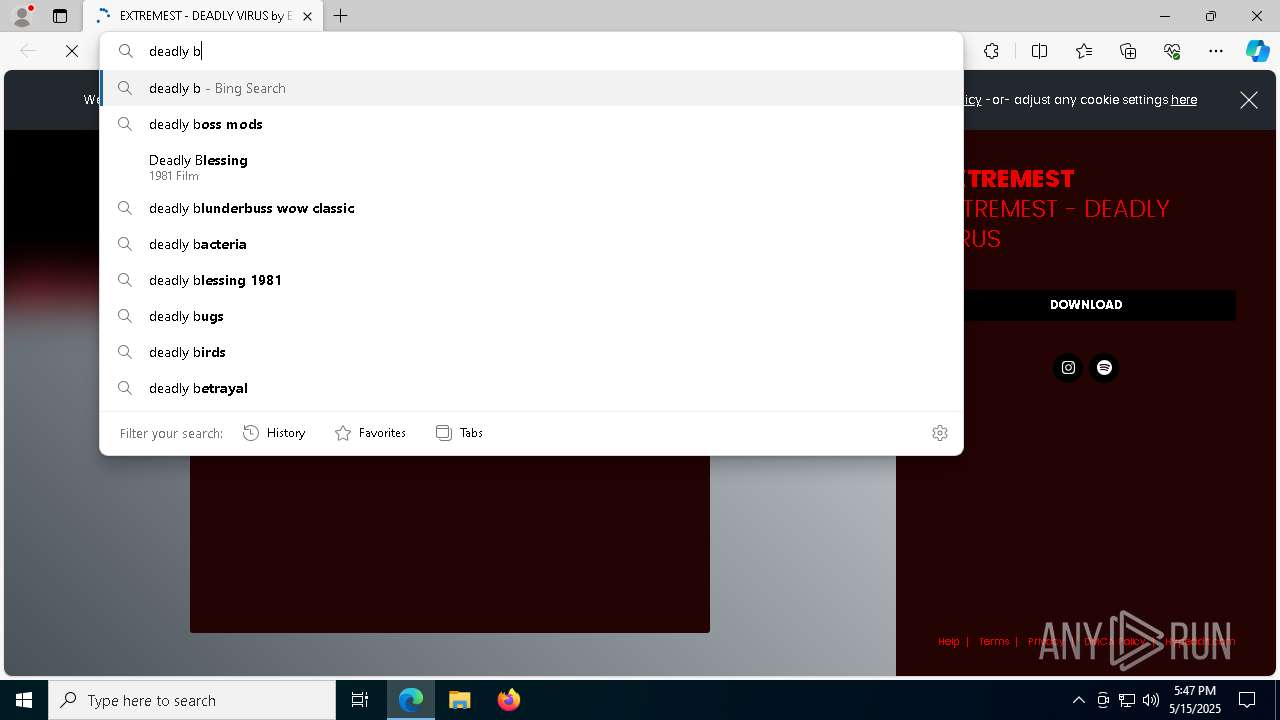This screenshot has width=1280, height=720.
Task: Select the 'deadly birds' suggestion
Action: pos(531,352)
